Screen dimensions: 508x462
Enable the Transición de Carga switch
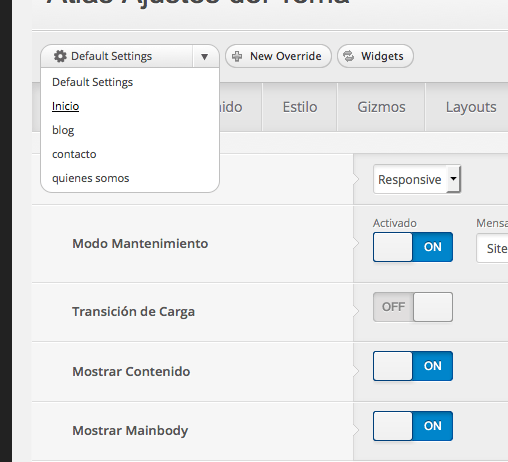(x=413, y=307)
